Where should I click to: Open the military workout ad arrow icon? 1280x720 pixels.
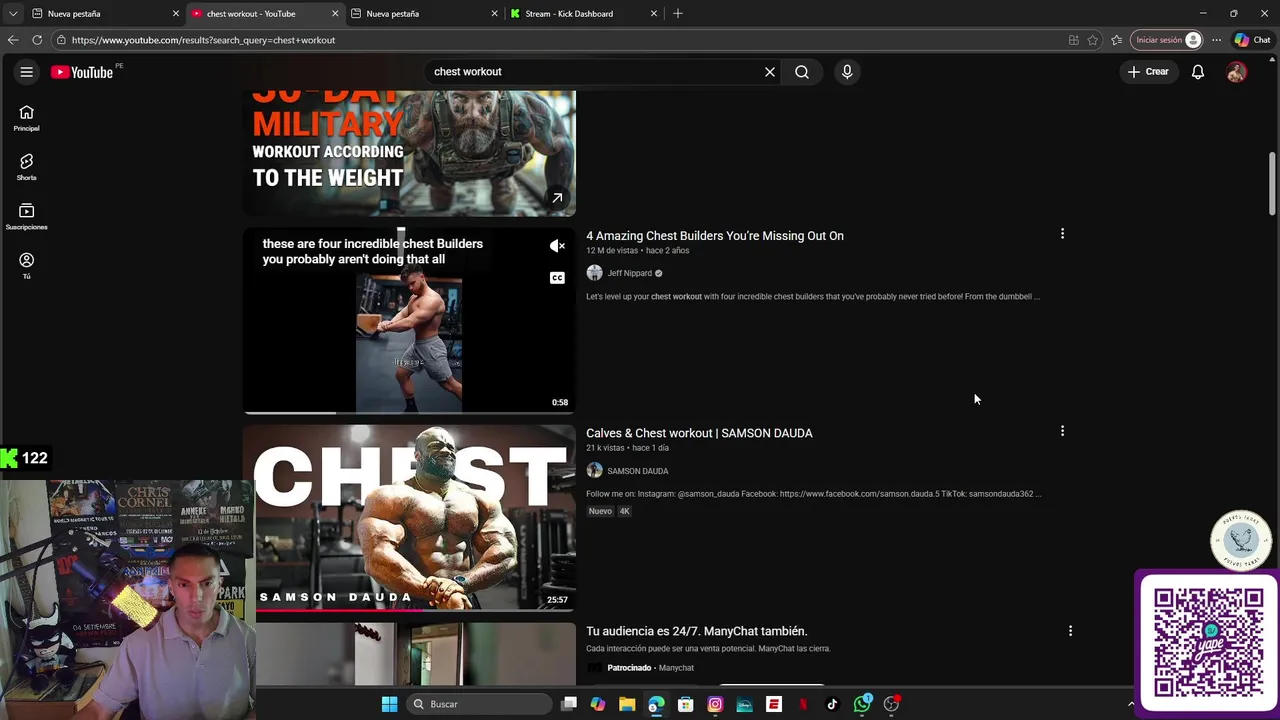(x=557, y=198)
